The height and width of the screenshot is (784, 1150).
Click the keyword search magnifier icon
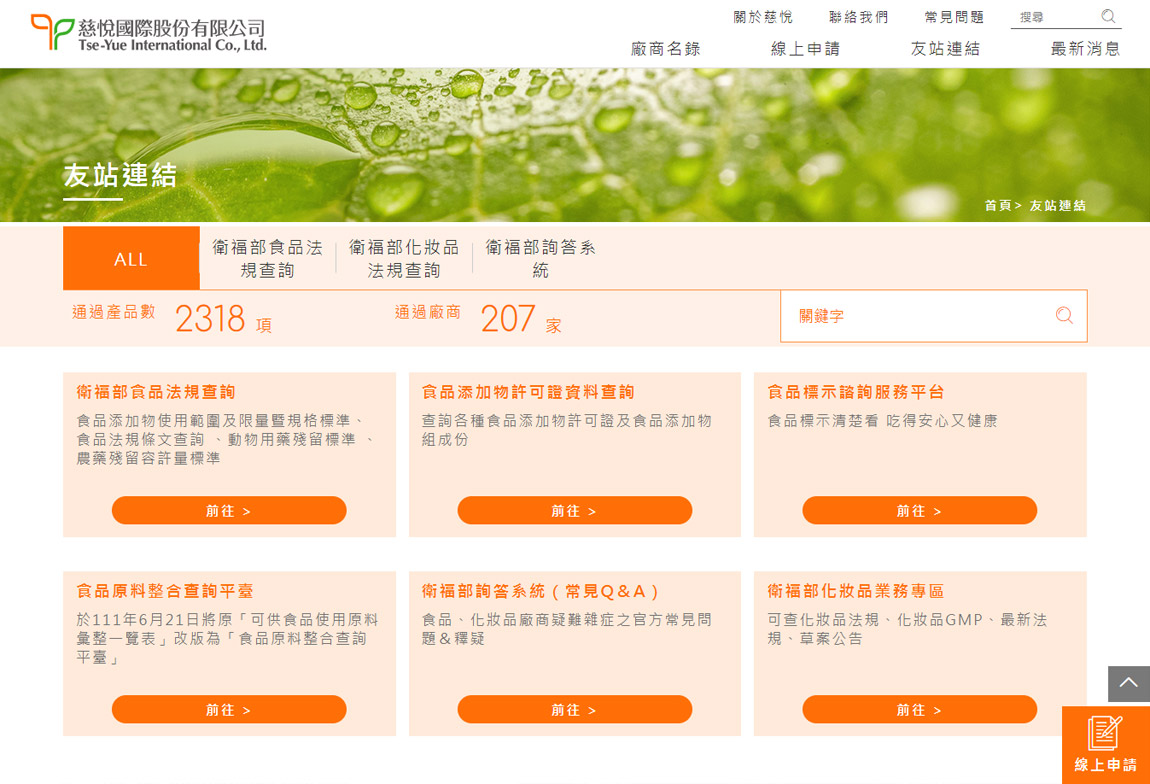[x=1064, y=316]
